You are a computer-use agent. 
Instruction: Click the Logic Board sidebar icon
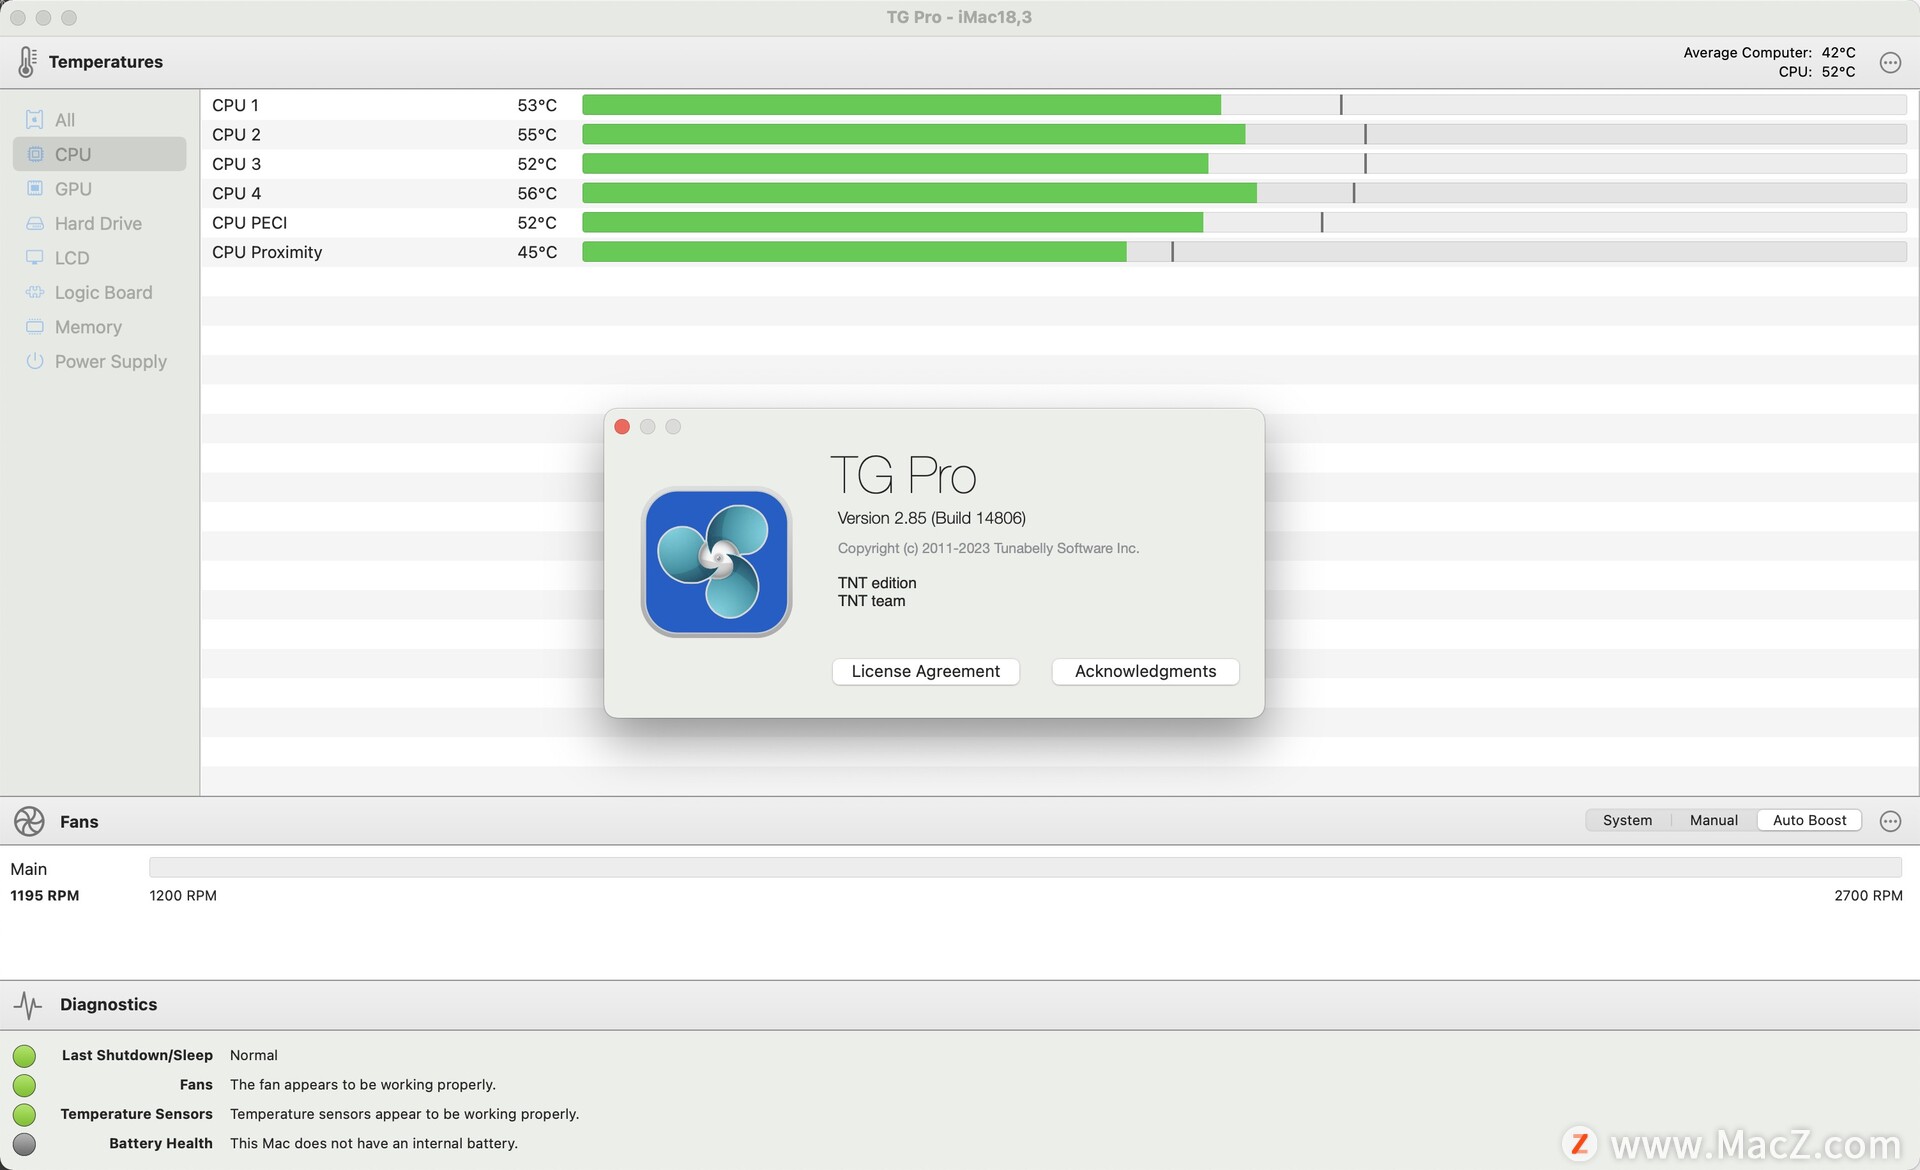35,292
